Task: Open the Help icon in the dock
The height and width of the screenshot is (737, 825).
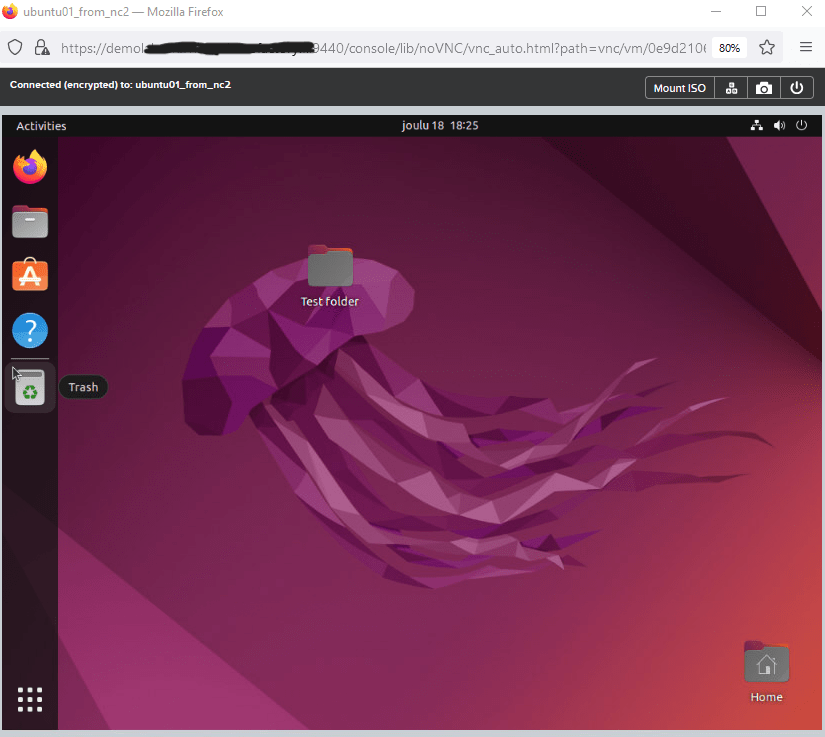Action: tap(31, 330)
